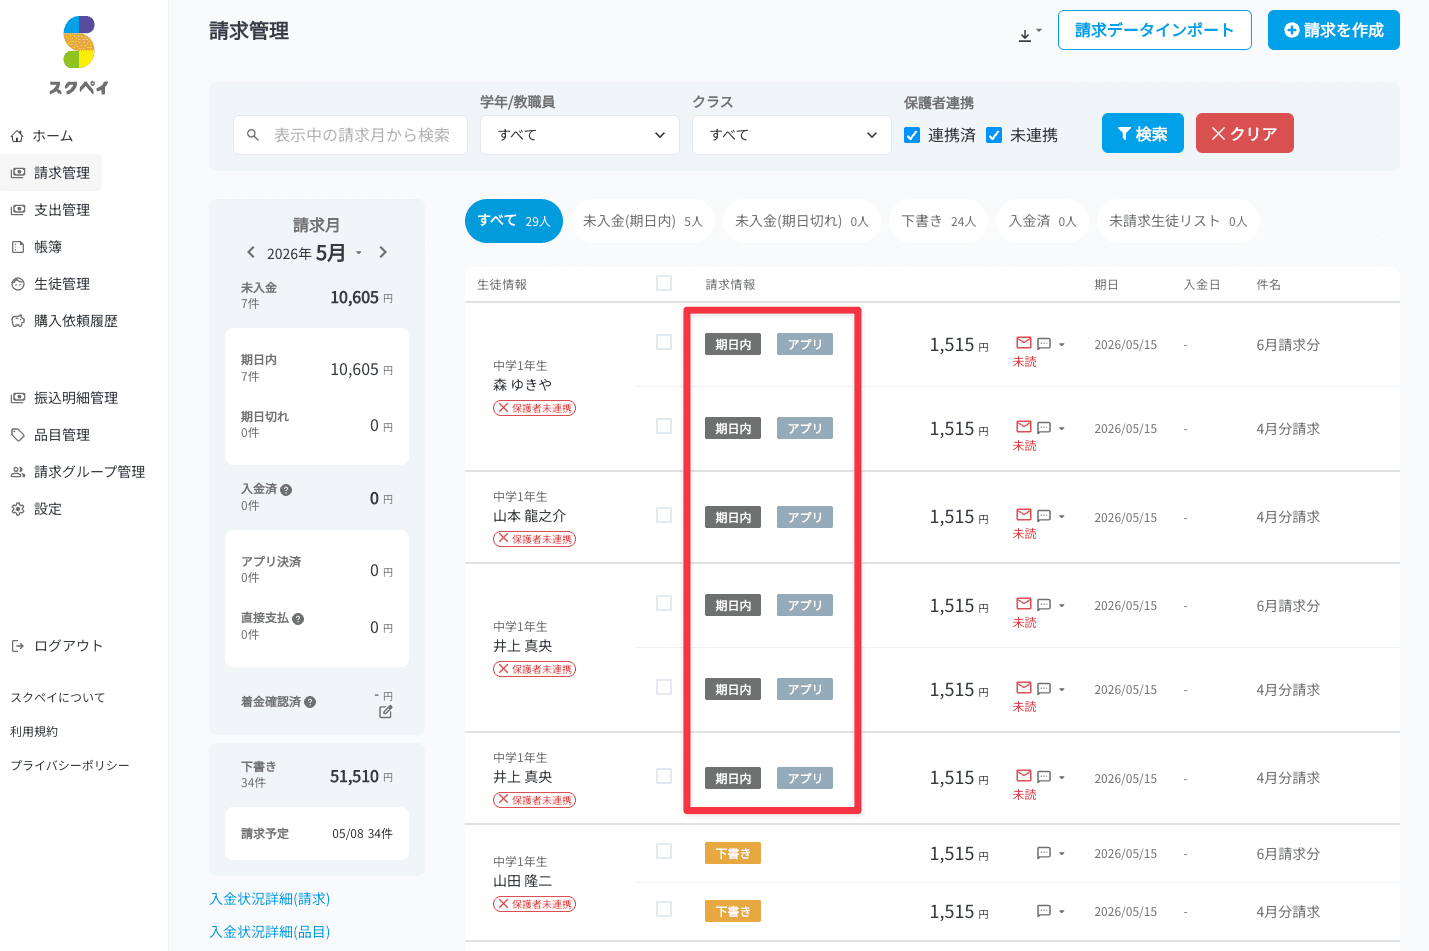Viewport: 1429px width, 951px height.
Task: Check 山本 龍之介 4月分請求 row checkbox
Action: coord(664,515)
